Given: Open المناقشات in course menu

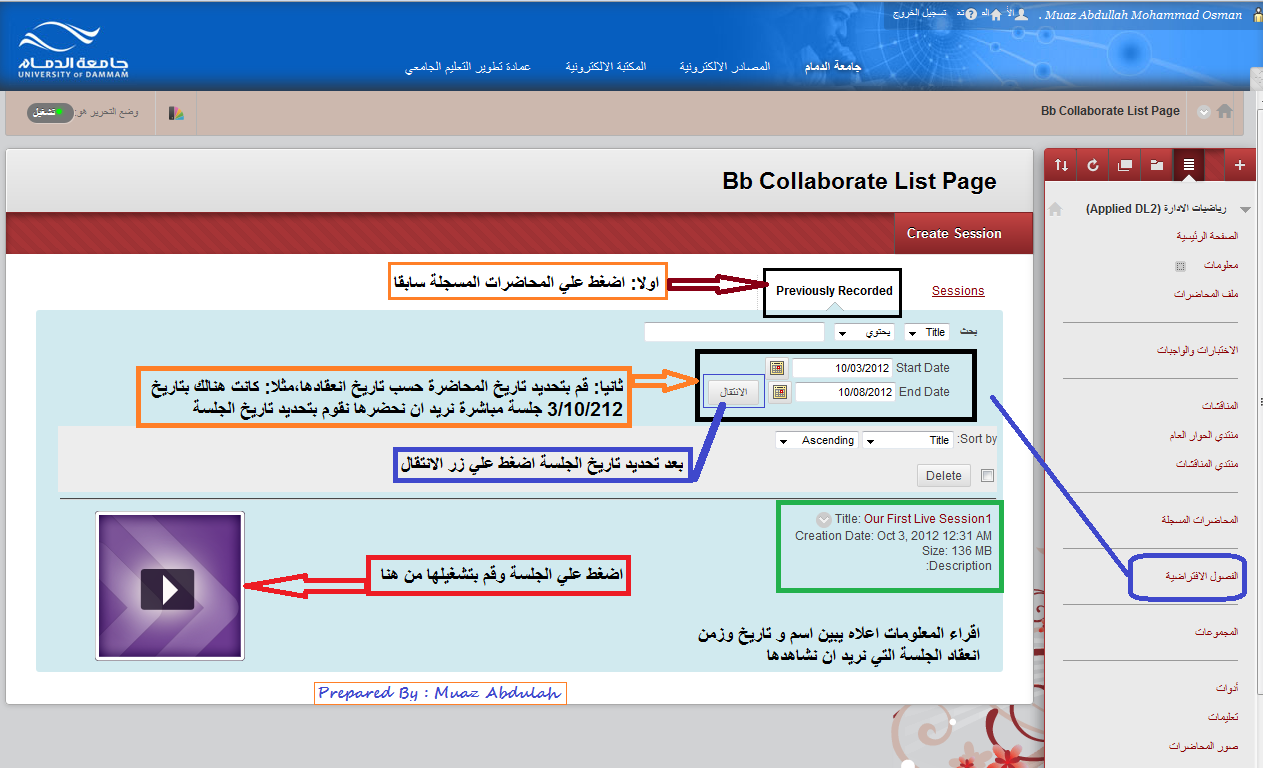Looking at the screenshot, I should [x=1220, y=406].
